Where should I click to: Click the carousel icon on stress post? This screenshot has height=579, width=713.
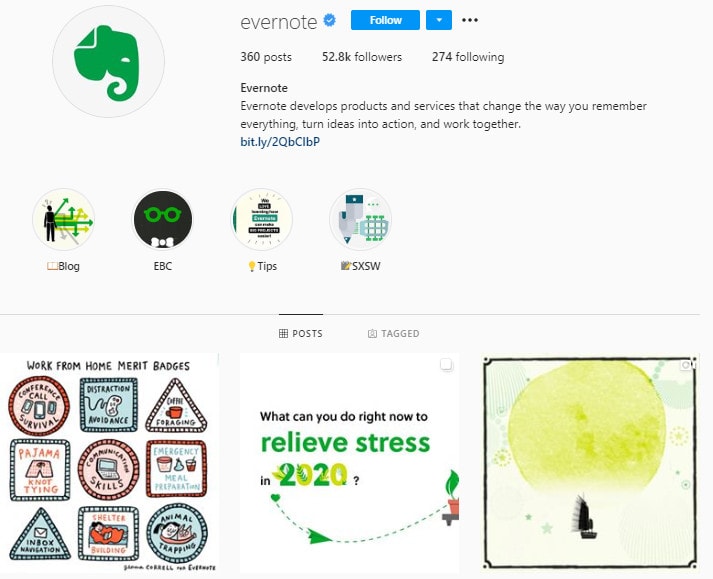coord(447,365)
